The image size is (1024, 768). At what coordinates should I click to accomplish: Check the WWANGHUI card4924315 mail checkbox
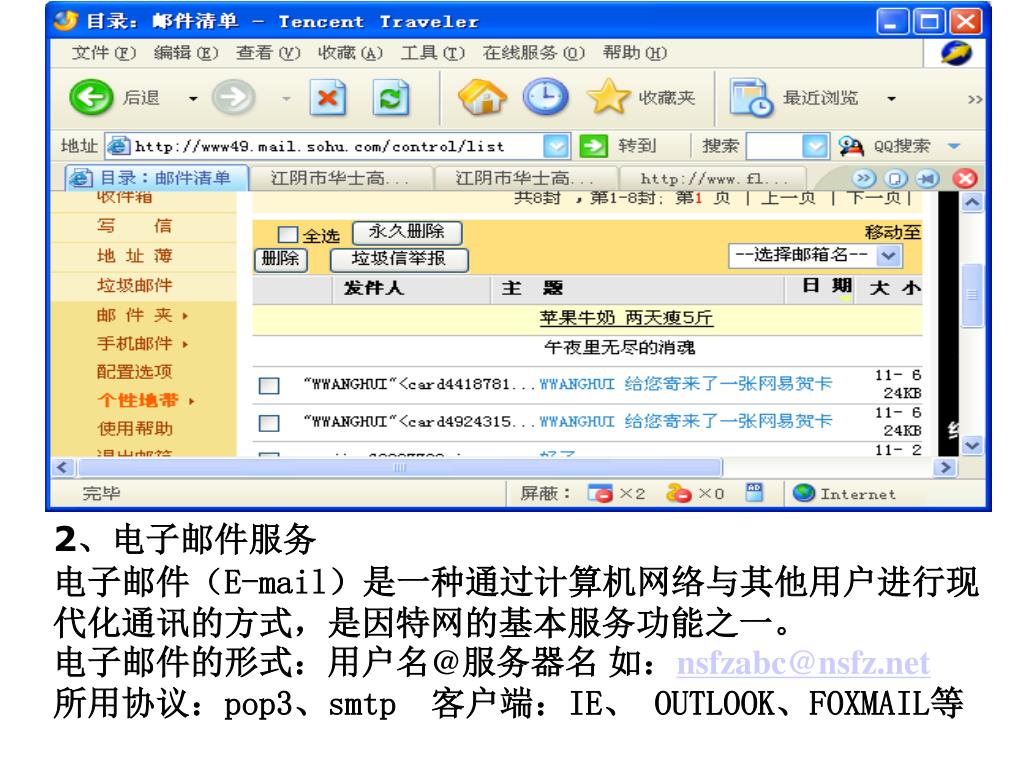pyautogui.click(x=269, y=423)
